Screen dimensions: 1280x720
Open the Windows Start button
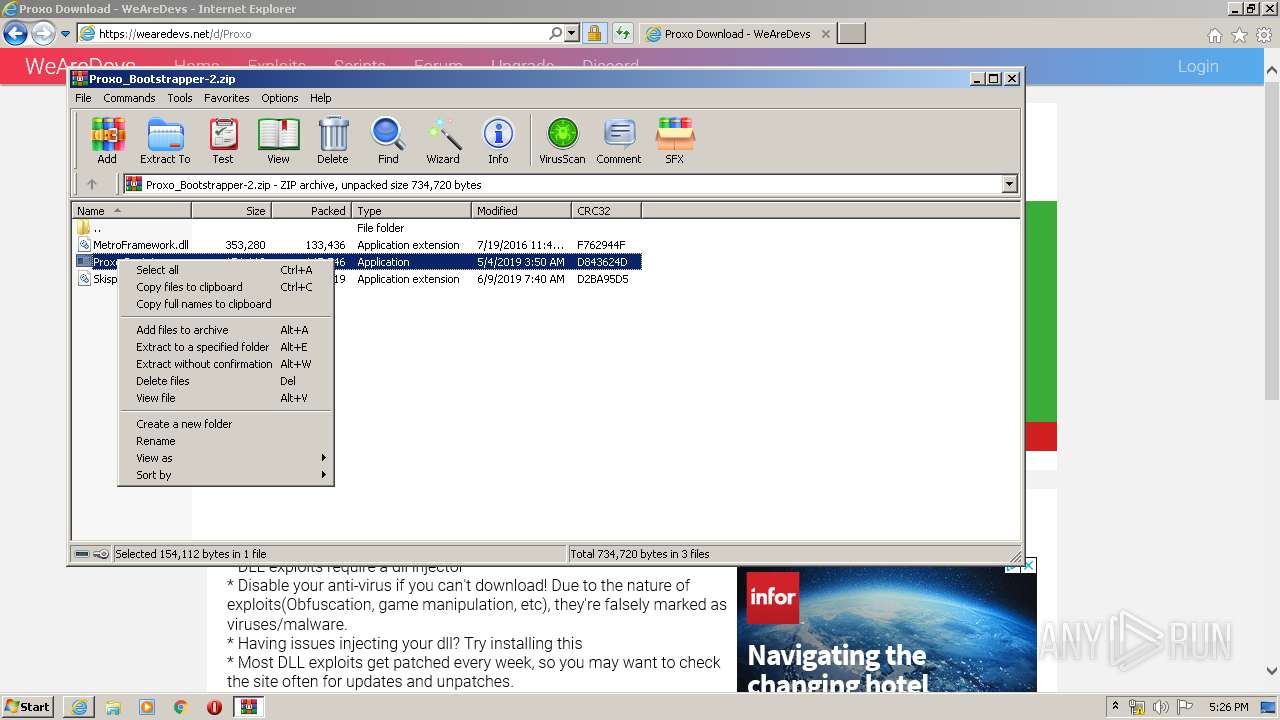pyautogui.click(x=28, y=707)
